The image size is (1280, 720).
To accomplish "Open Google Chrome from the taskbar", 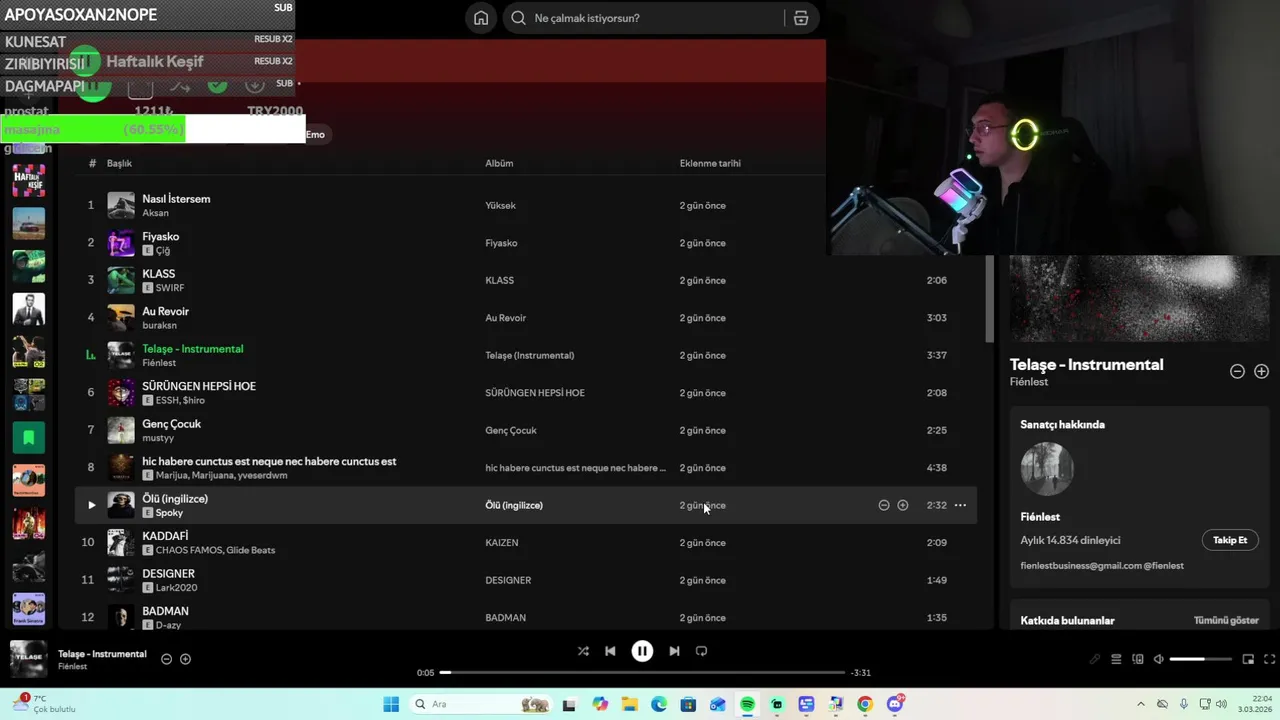I will (x=865, y=704).
